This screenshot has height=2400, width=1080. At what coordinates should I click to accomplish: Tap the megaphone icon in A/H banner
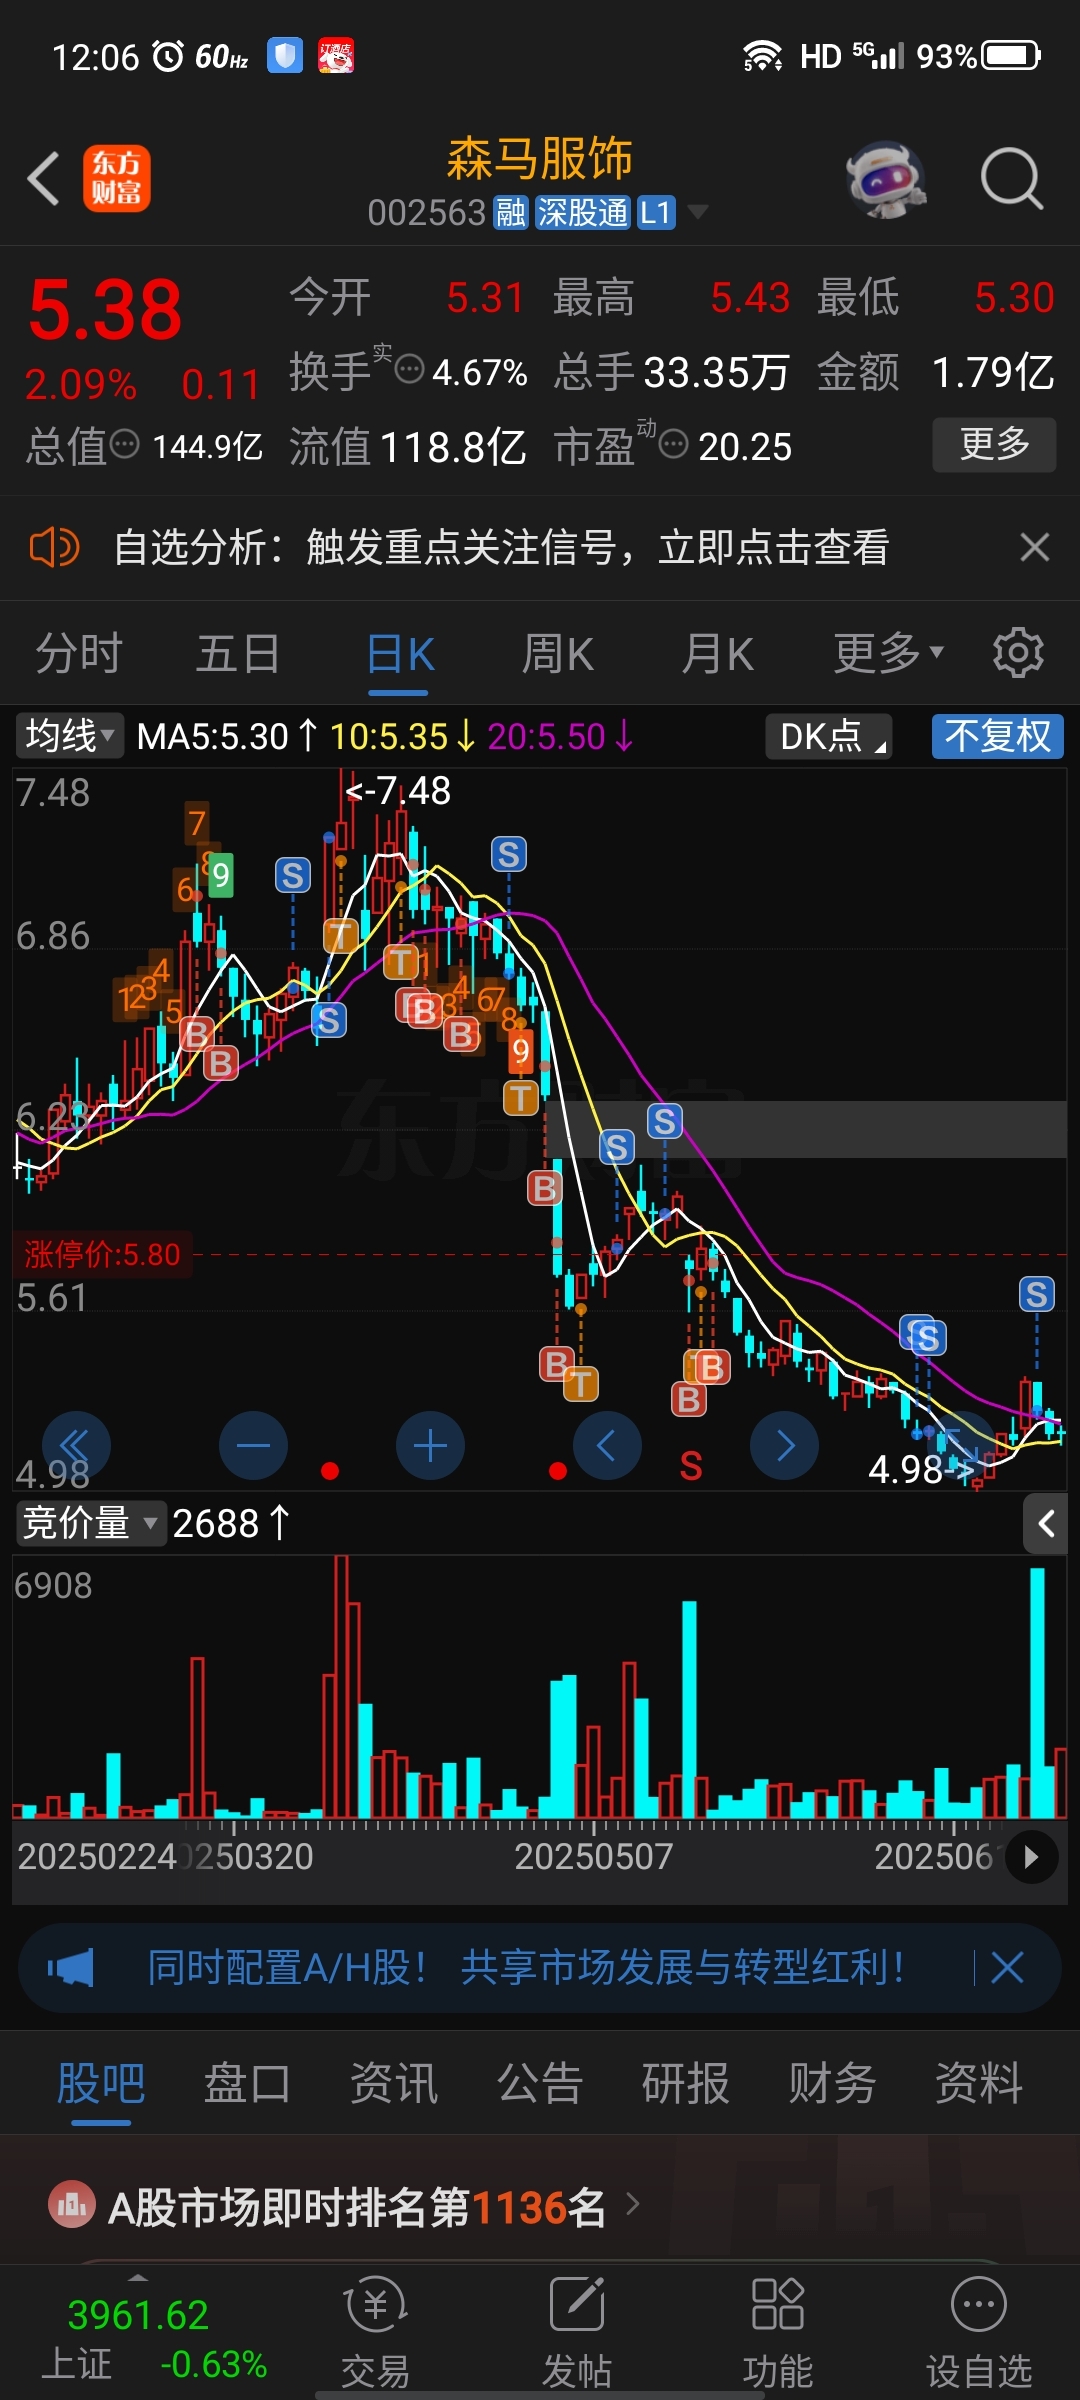click(71, 1968)
